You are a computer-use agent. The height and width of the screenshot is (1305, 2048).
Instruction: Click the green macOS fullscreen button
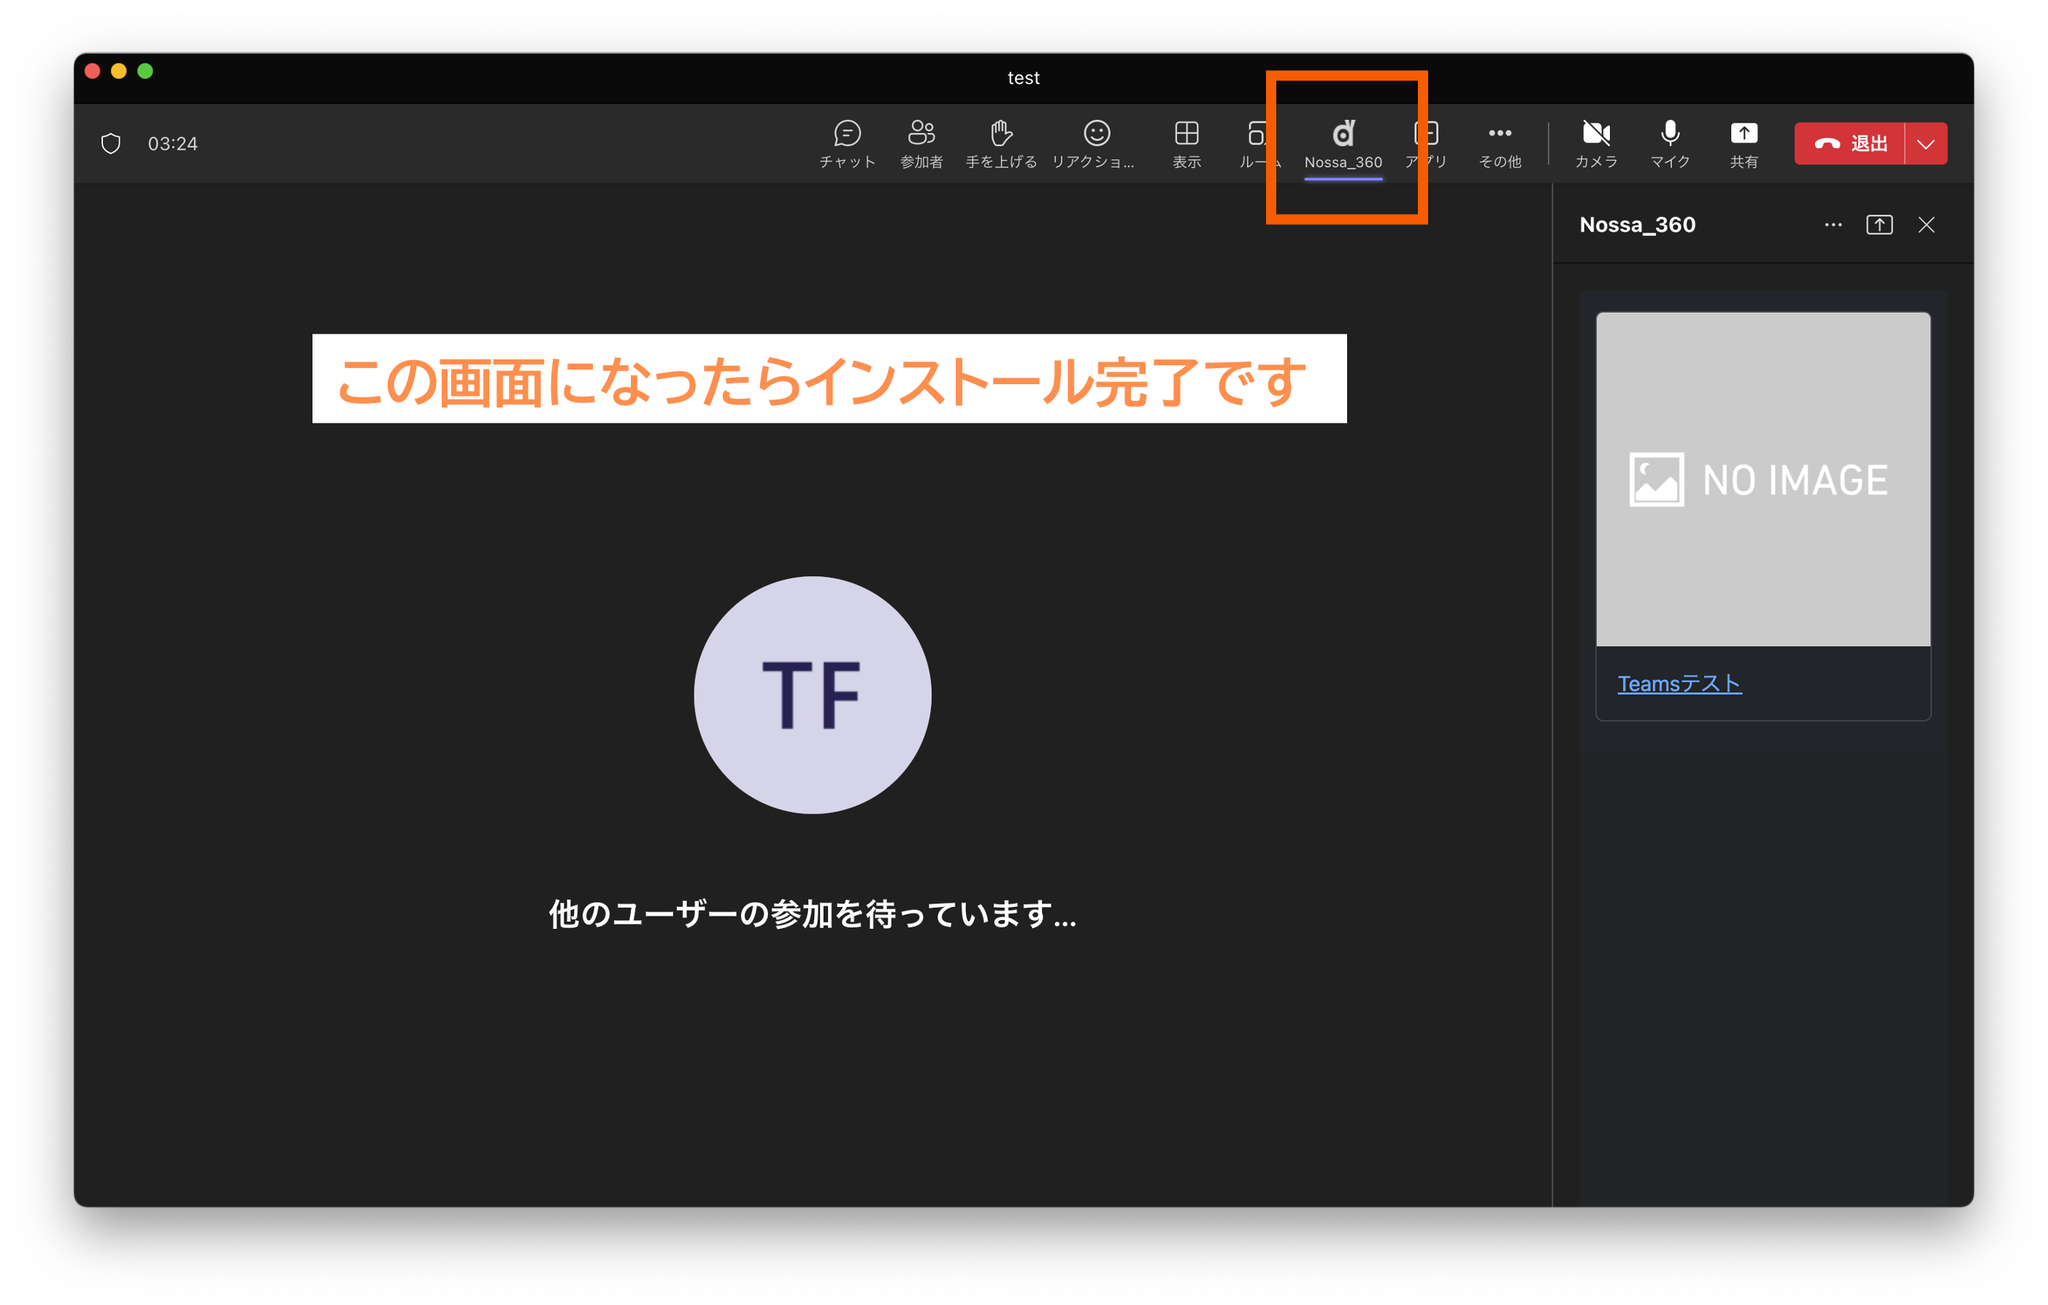point(145,71)
